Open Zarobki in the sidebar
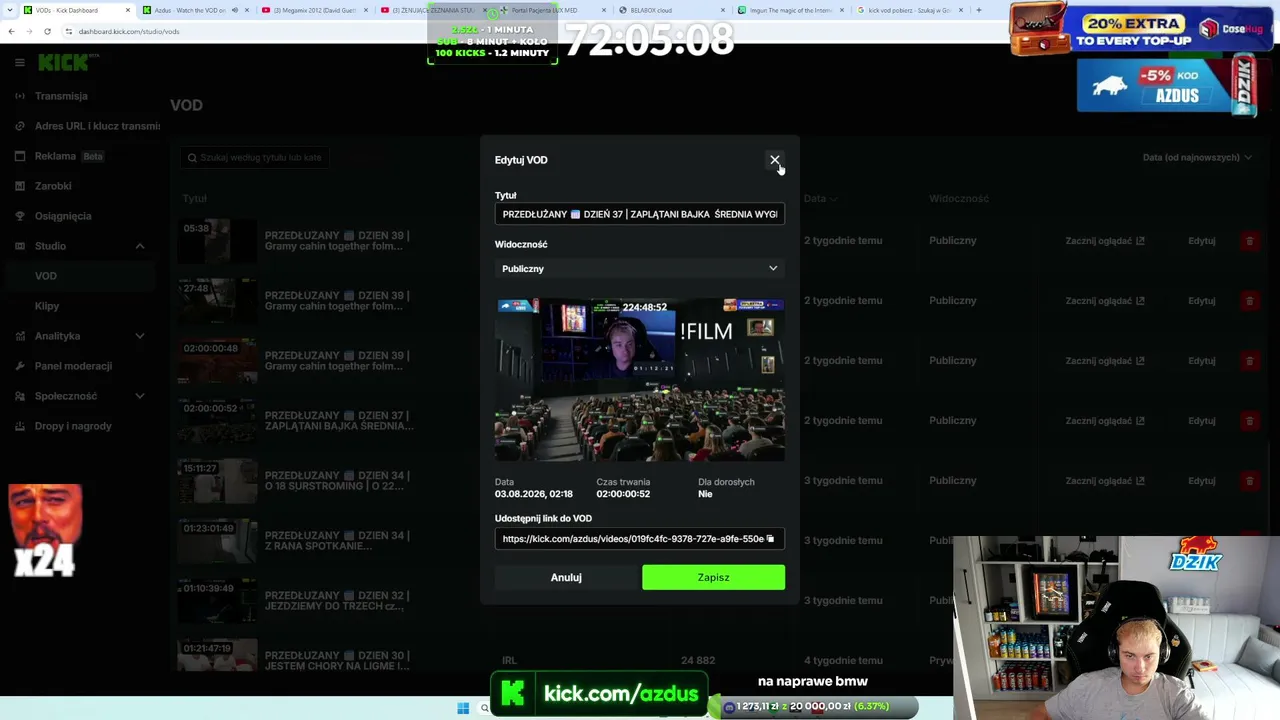 53,186
